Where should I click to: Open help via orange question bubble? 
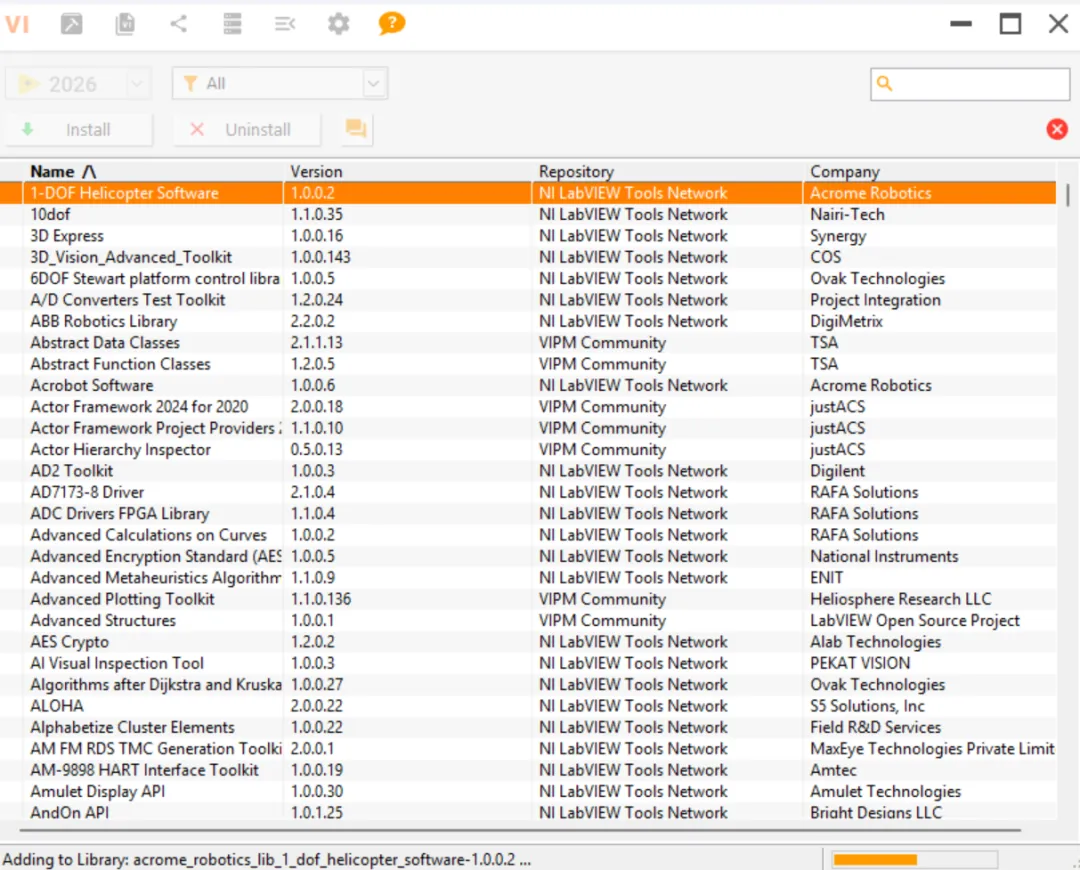[x=392, y=23]
